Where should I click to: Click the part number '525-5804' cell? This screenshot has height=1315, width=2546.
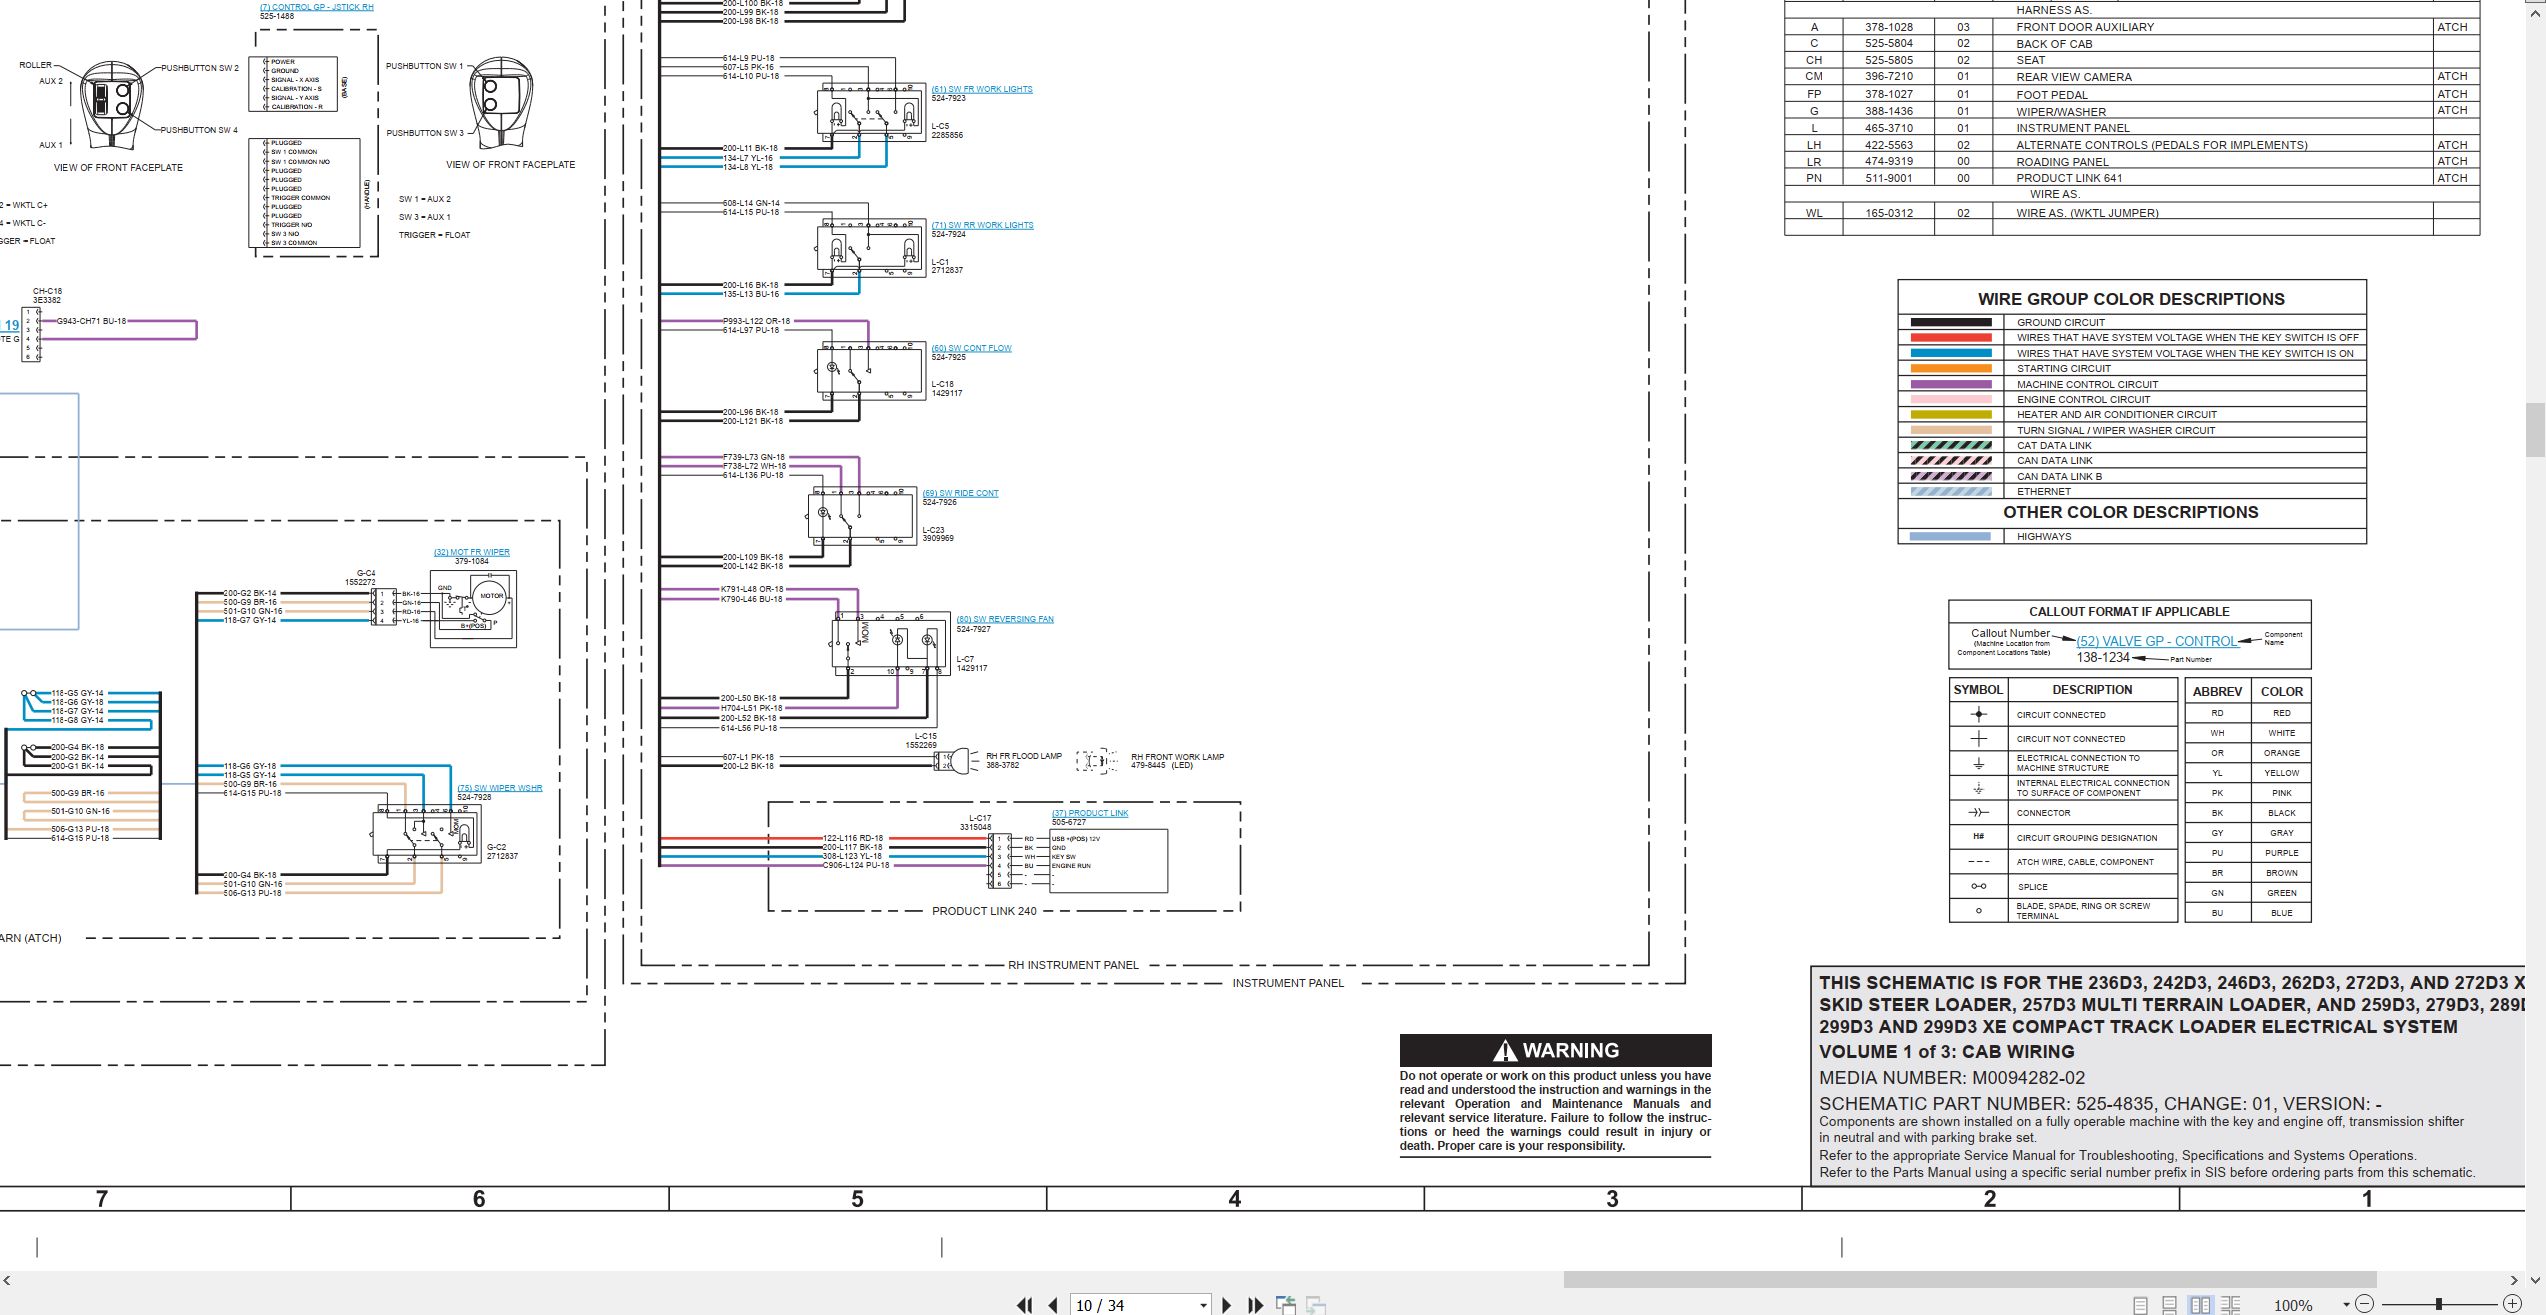pyautogui.click(x=1888, y=44)
